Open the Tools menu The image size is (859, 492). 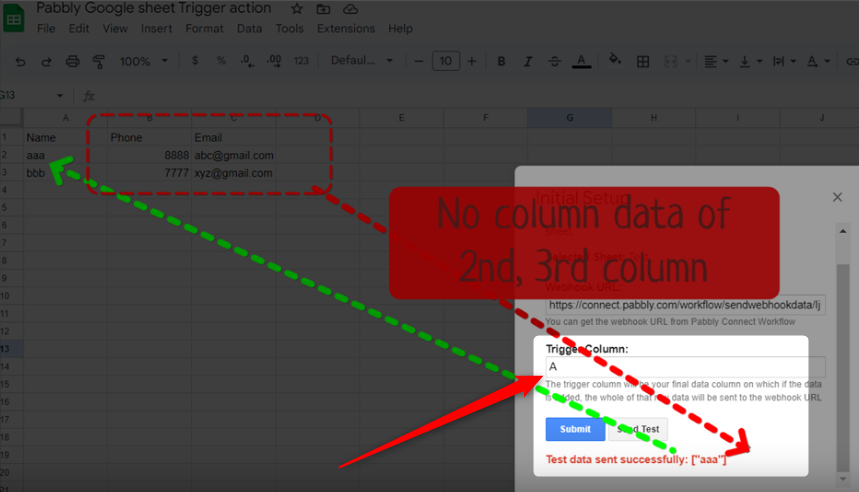(x=289, y=28)
